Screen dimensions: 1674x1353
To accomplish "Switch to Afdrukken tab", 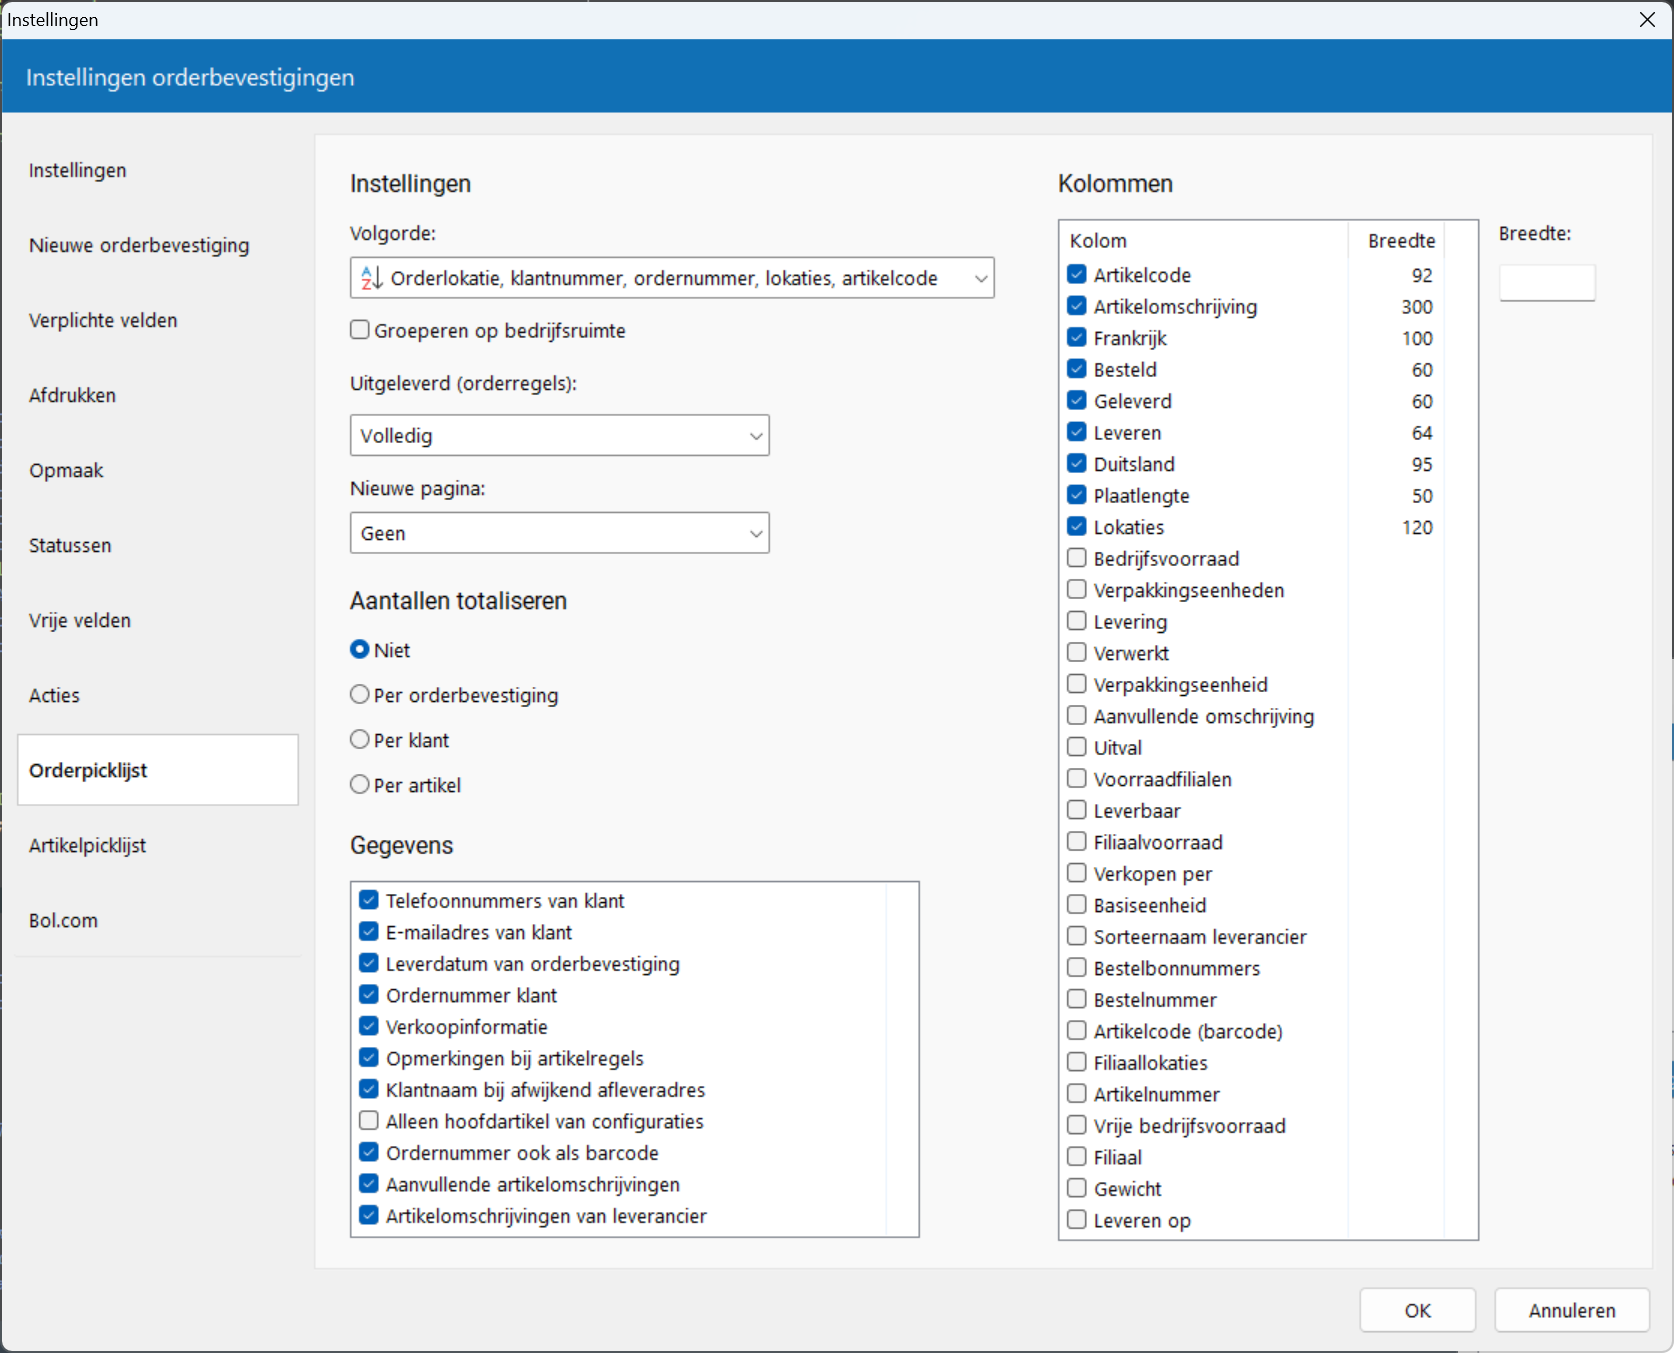I will pos(158,395).
